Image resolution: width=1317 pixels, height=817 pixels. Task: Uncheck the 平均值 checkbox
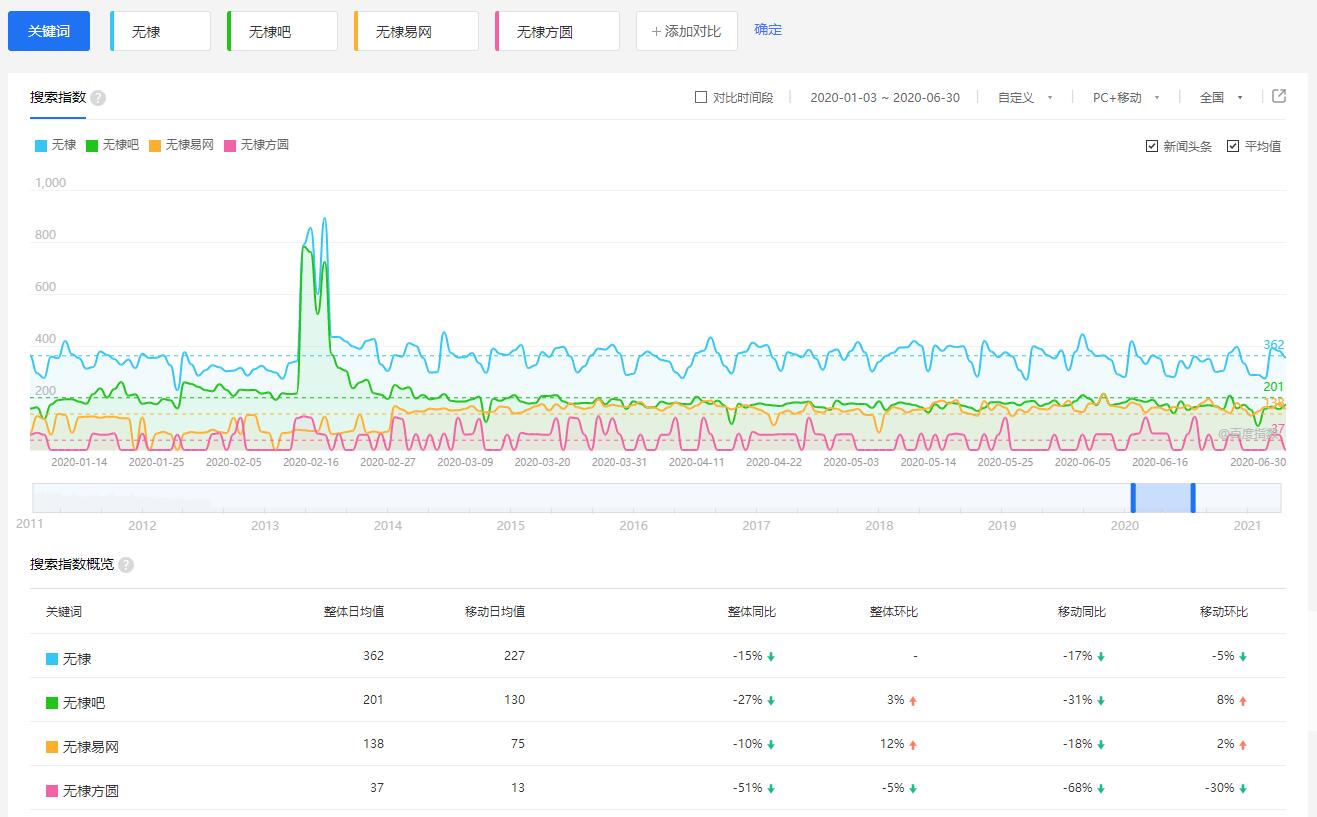1233,147
